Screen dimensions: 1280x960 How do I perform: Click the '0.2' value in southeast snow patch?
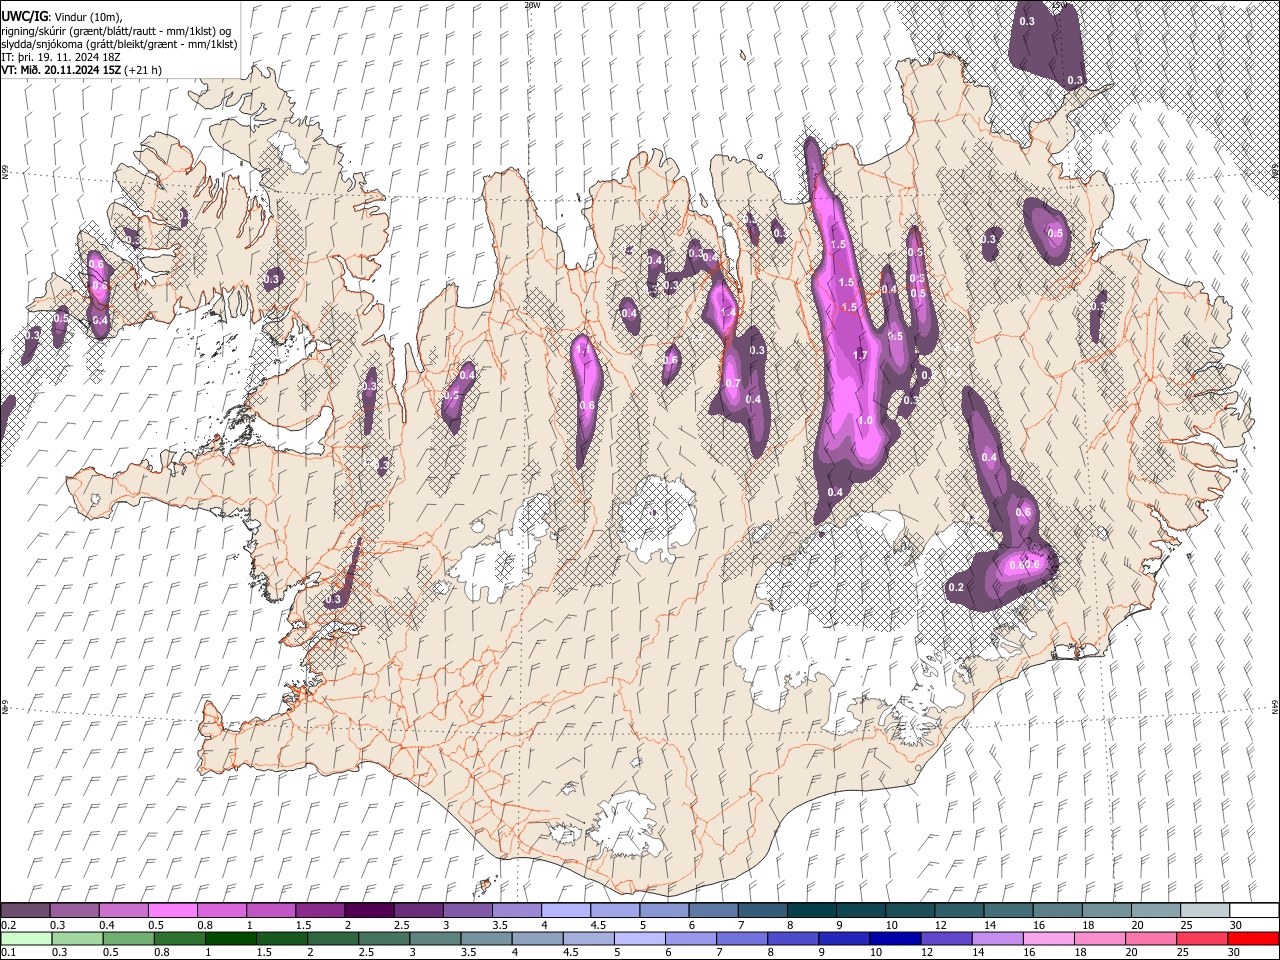[955, 587]
